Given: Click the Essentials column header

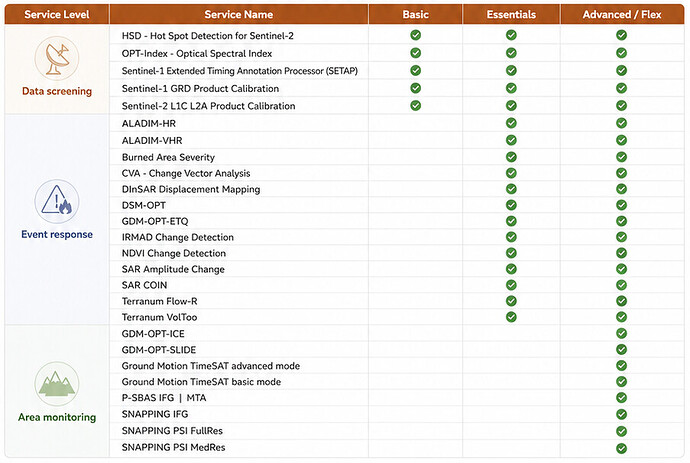Looking at the screenshot, I should 511,15.
